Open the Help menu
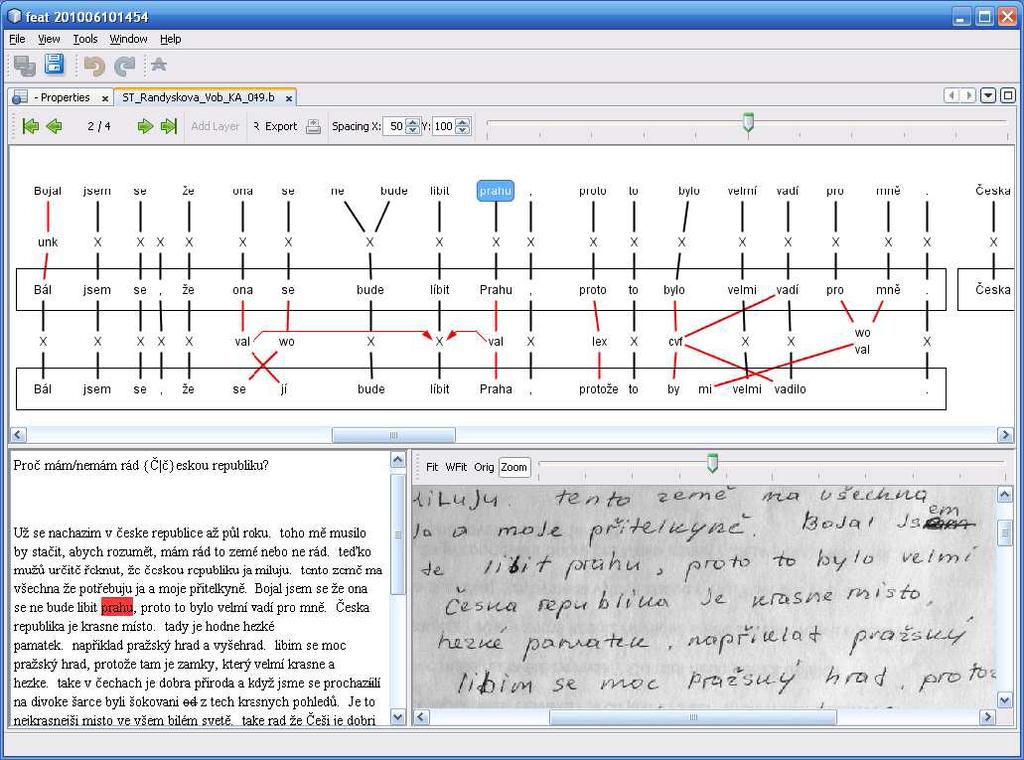The height and width of the screenshot is (760, 1024). tap(170, 39)
